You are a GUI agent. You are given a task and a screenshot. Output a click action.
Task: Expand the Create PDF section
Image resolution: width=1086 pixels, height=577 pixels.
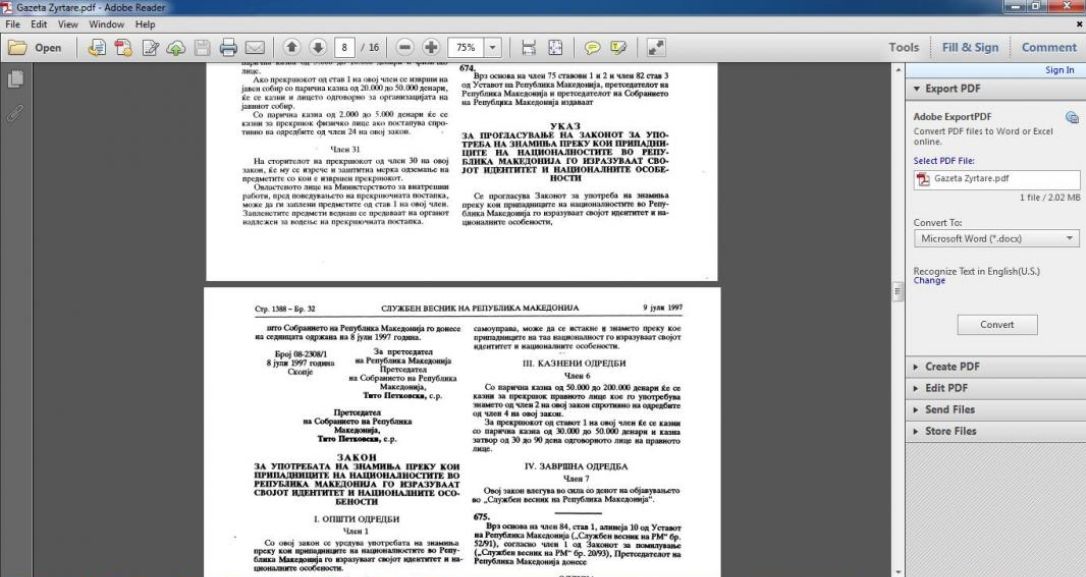952,367
